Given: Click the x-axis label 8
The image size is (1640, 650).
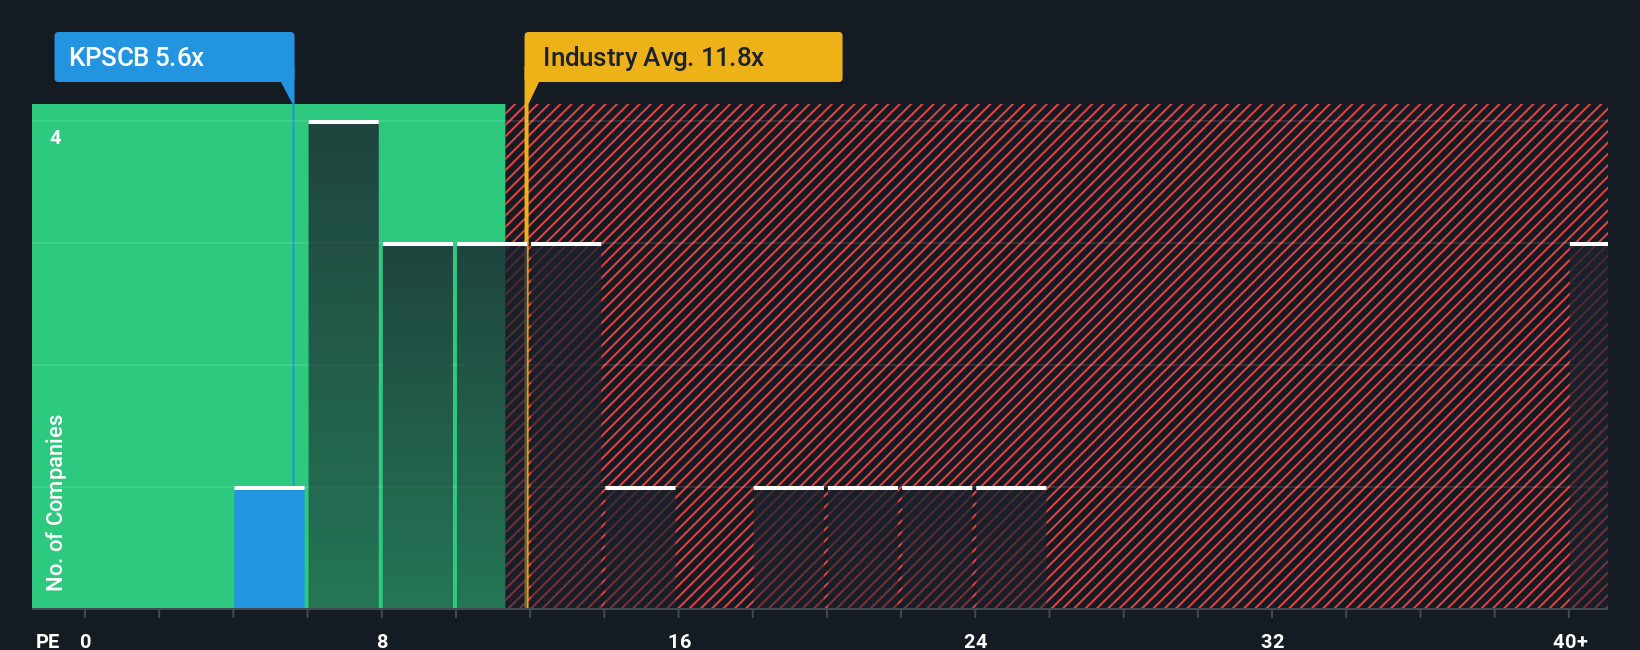Looking at the screenshot, I should coord(382,640).
